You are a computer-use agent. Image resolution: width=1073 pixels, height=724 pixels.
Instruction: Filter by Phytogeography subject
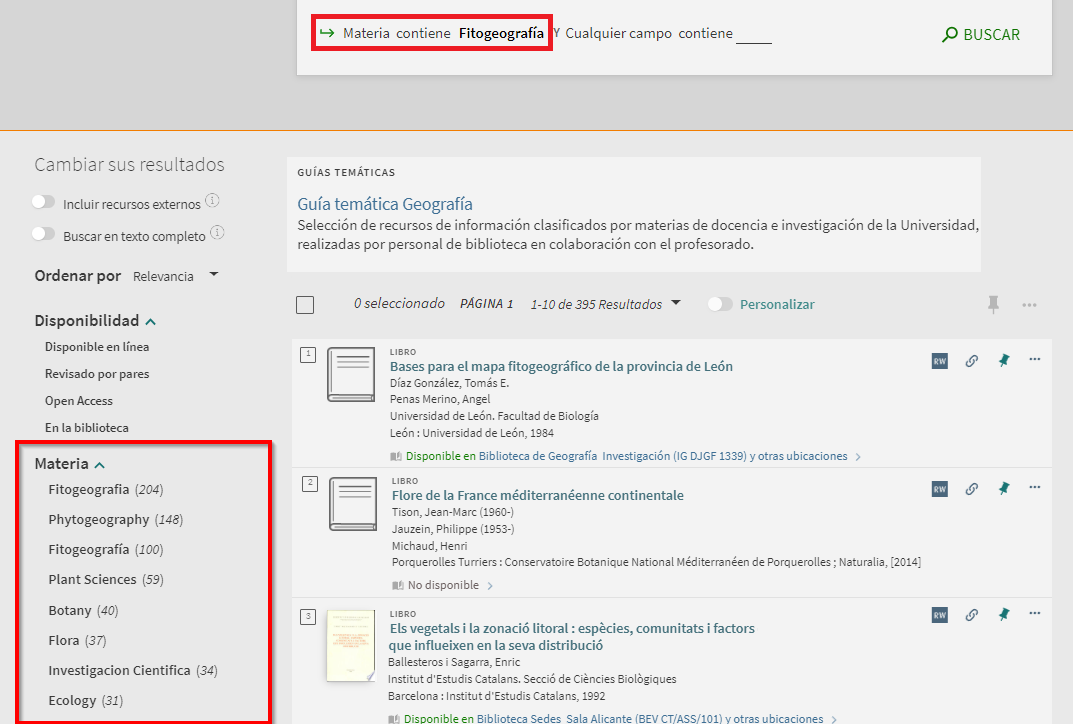(x=98, y=519)
